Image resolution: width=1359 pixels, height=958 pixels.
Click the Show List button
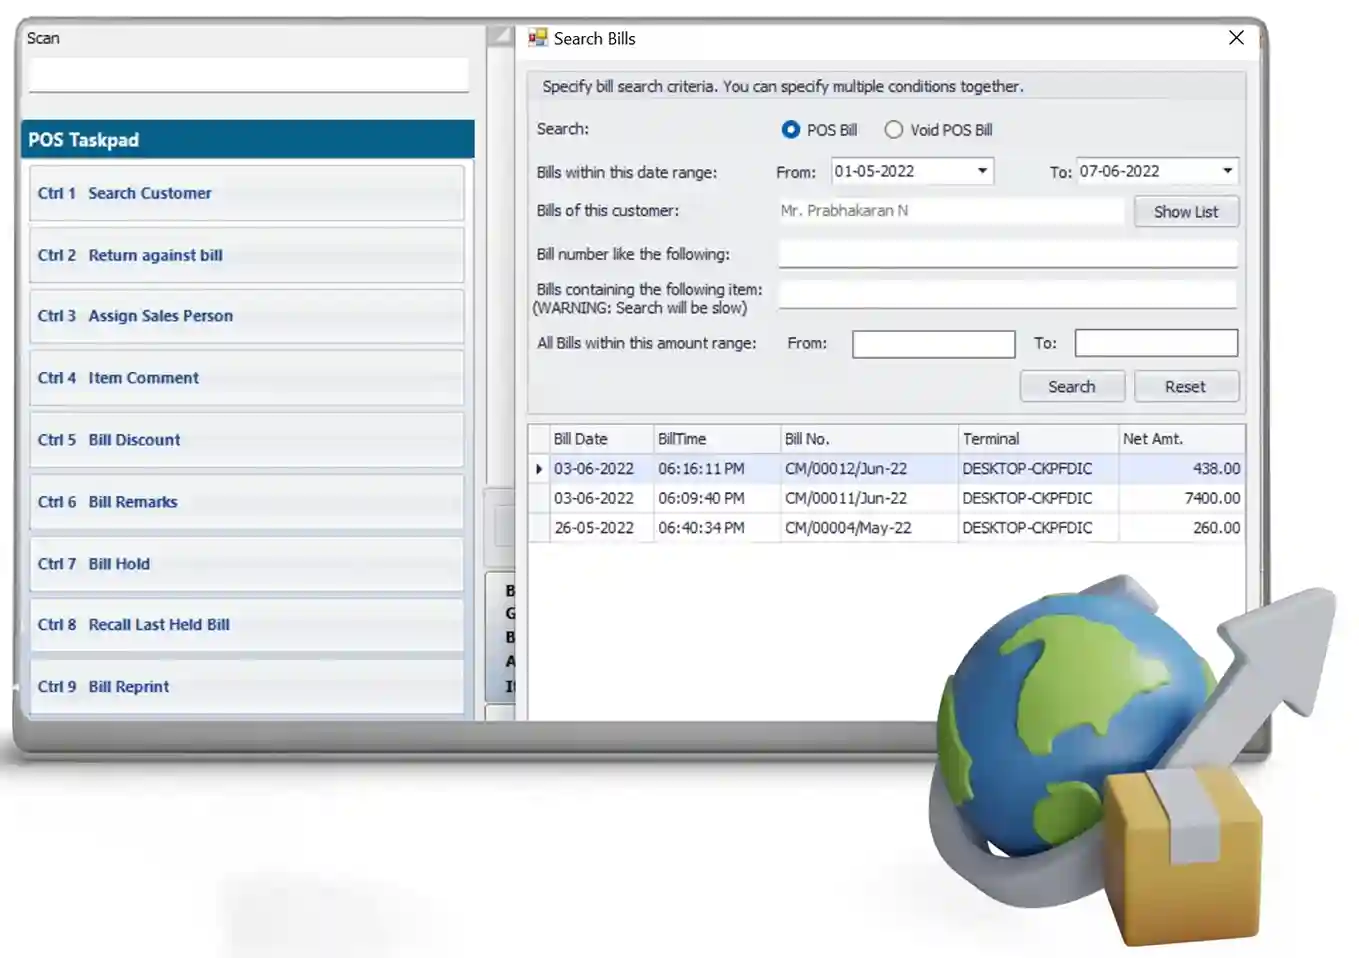click(1185, 212)
